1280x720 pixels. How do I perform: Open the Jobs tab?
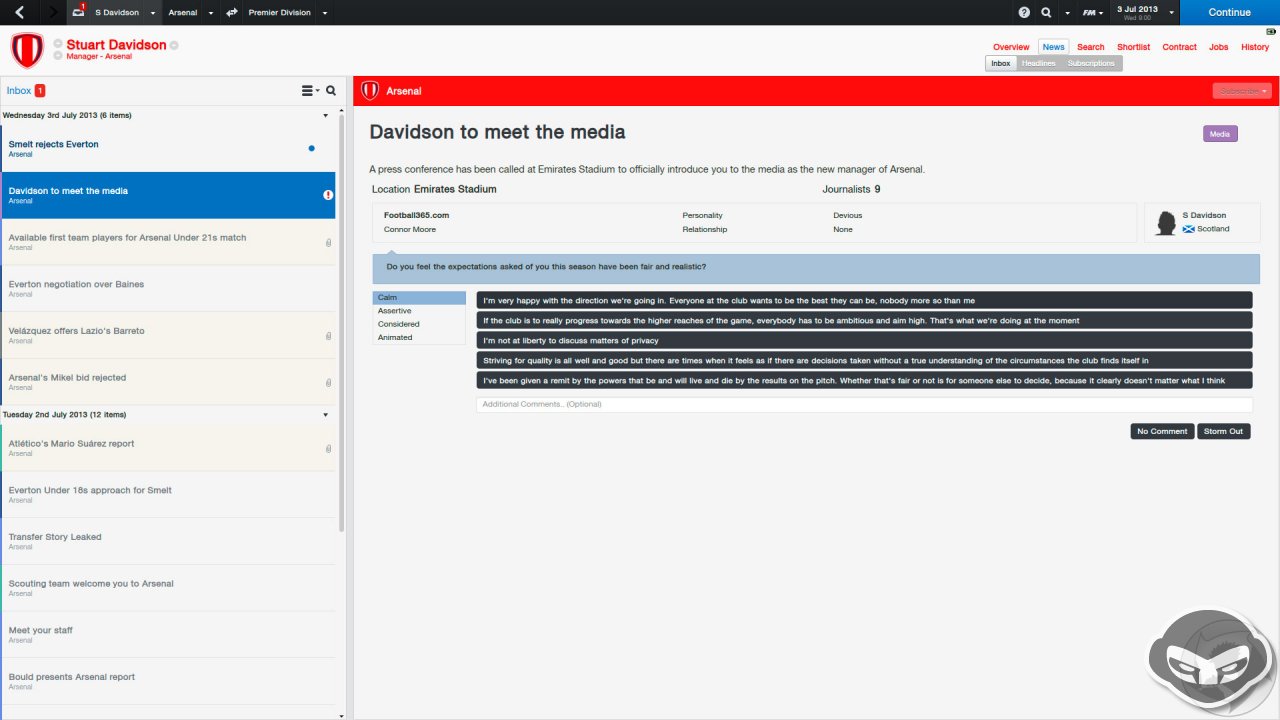coord(1219,47)
